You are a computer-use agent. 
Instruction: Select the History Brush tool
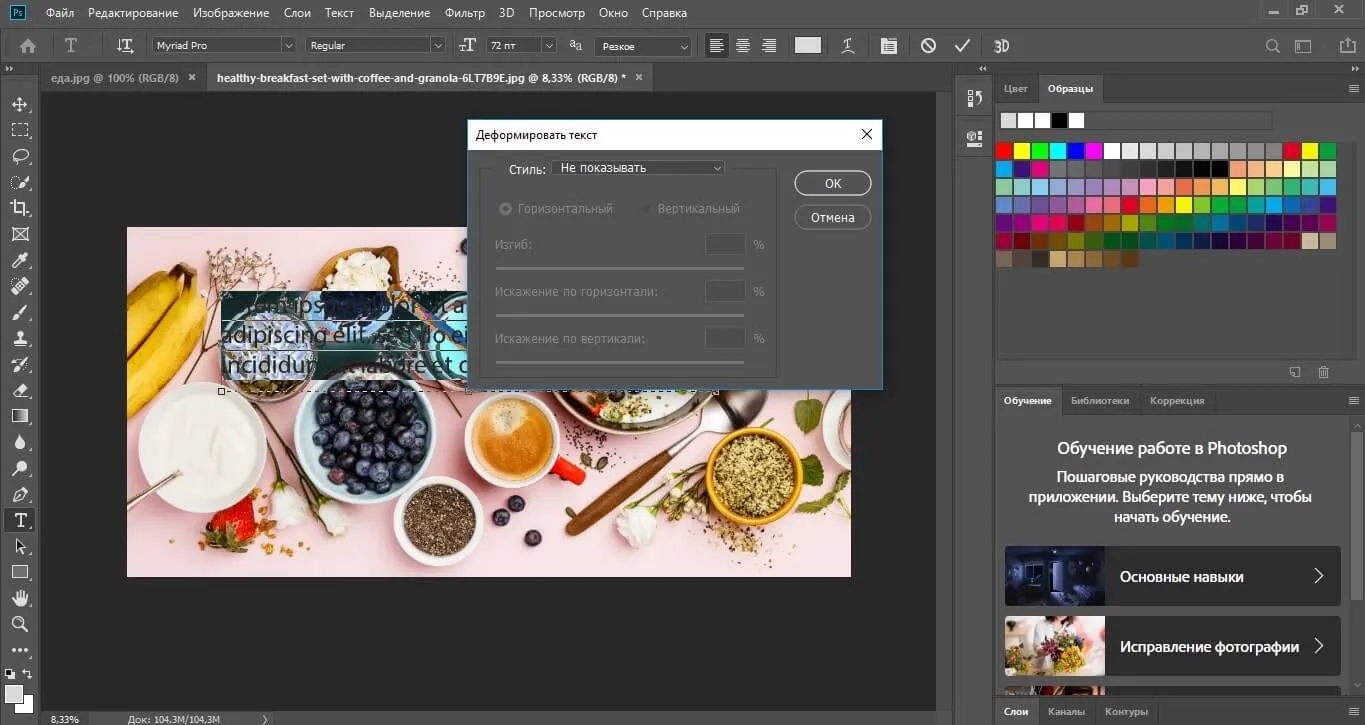pos(20,364)
